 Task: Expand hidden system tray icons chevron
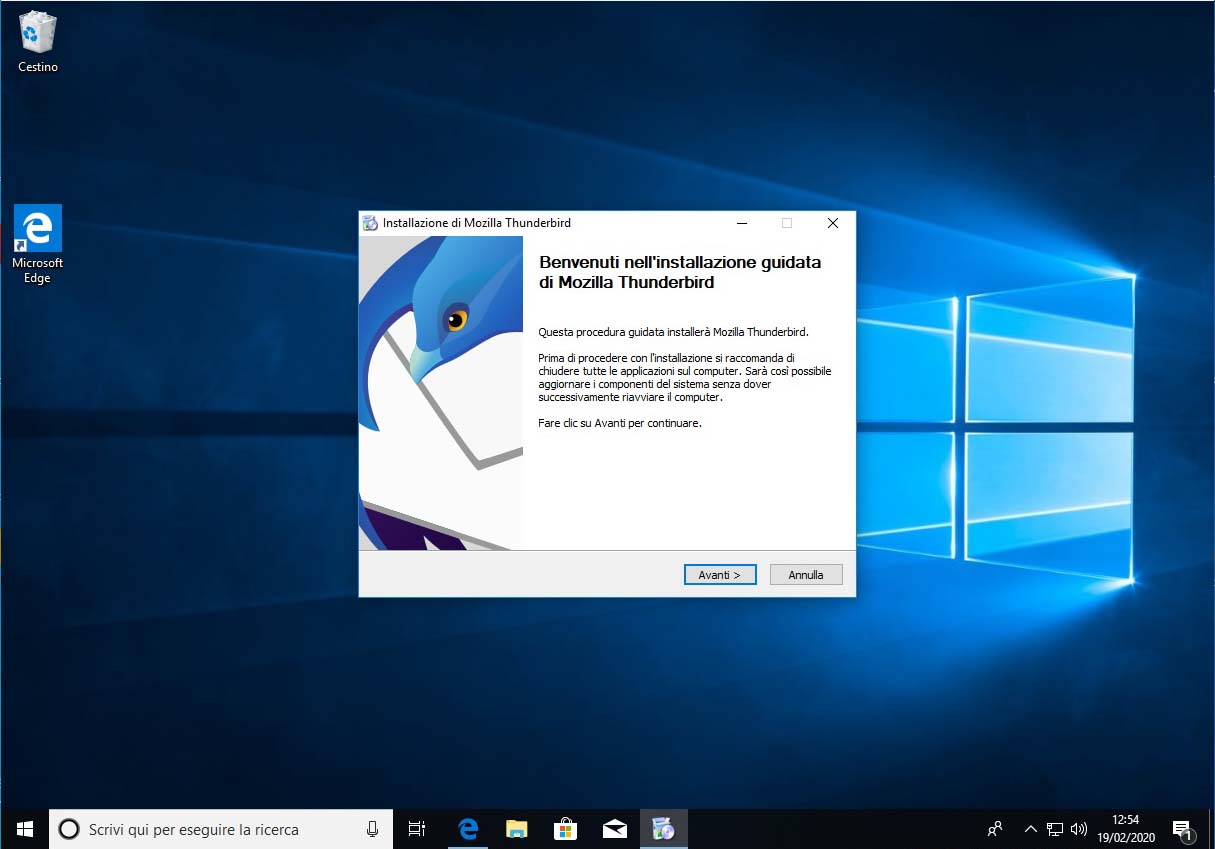1030,829
